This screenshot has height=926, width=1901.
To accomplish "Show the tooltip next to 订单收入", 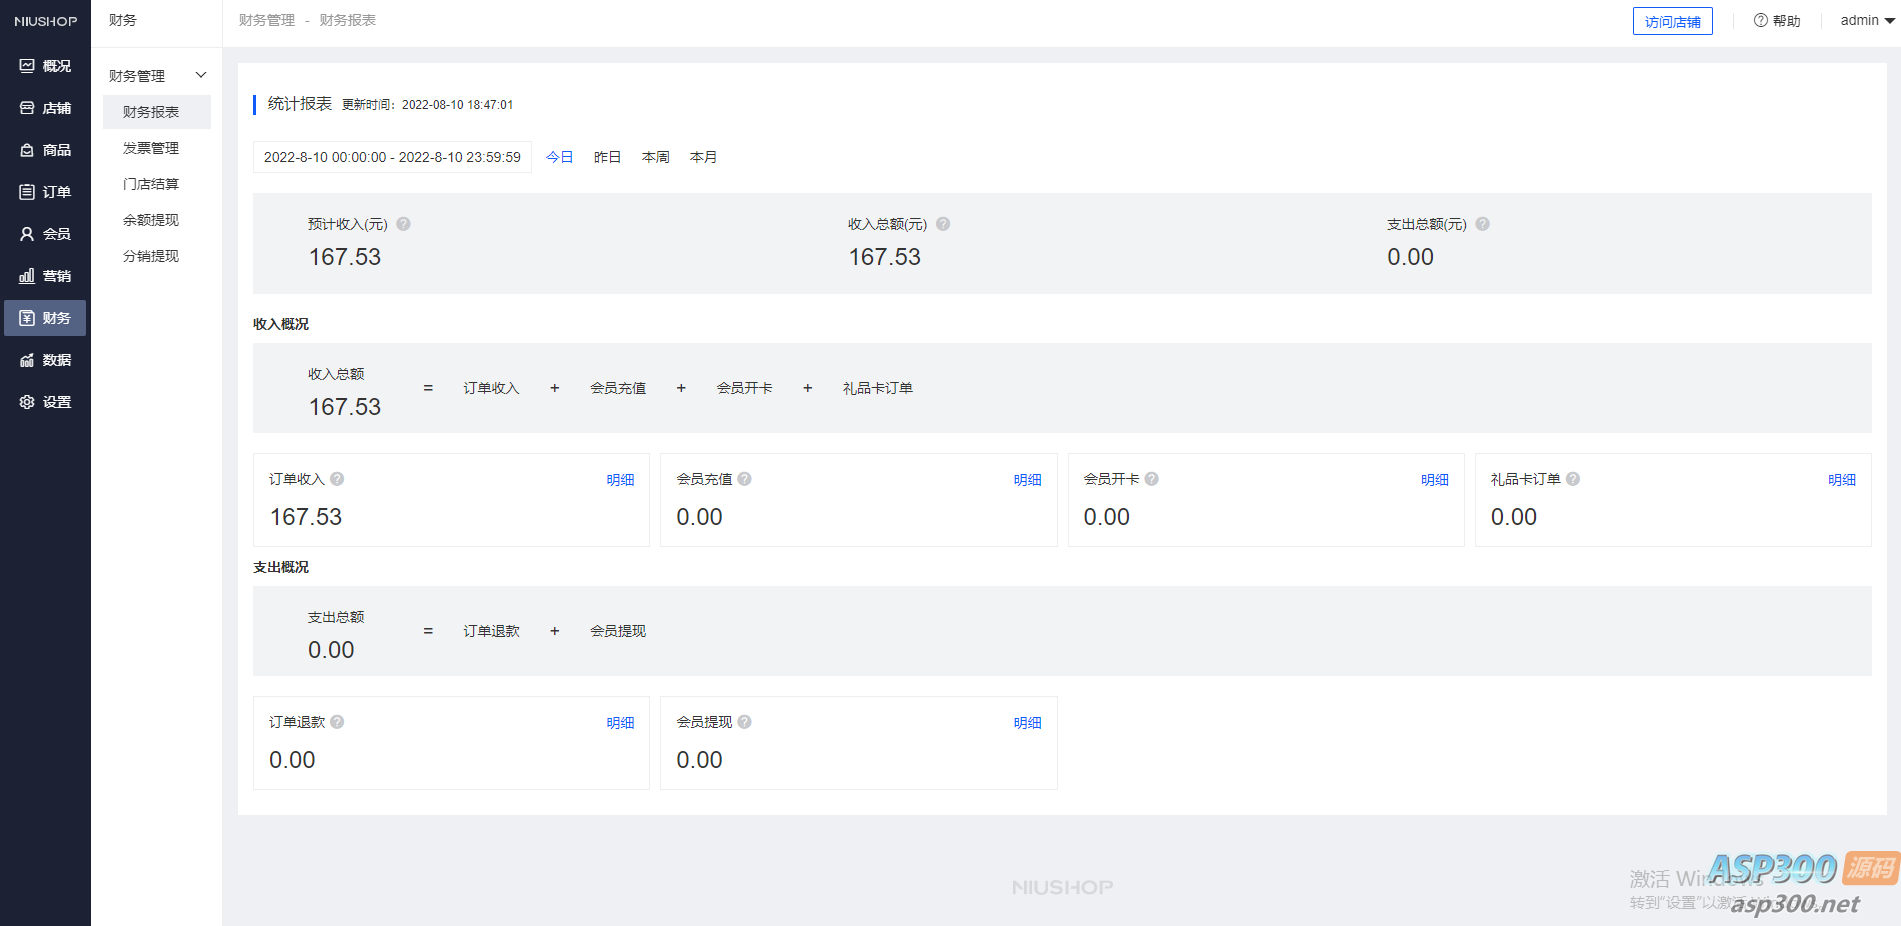I will pos(337,479).
